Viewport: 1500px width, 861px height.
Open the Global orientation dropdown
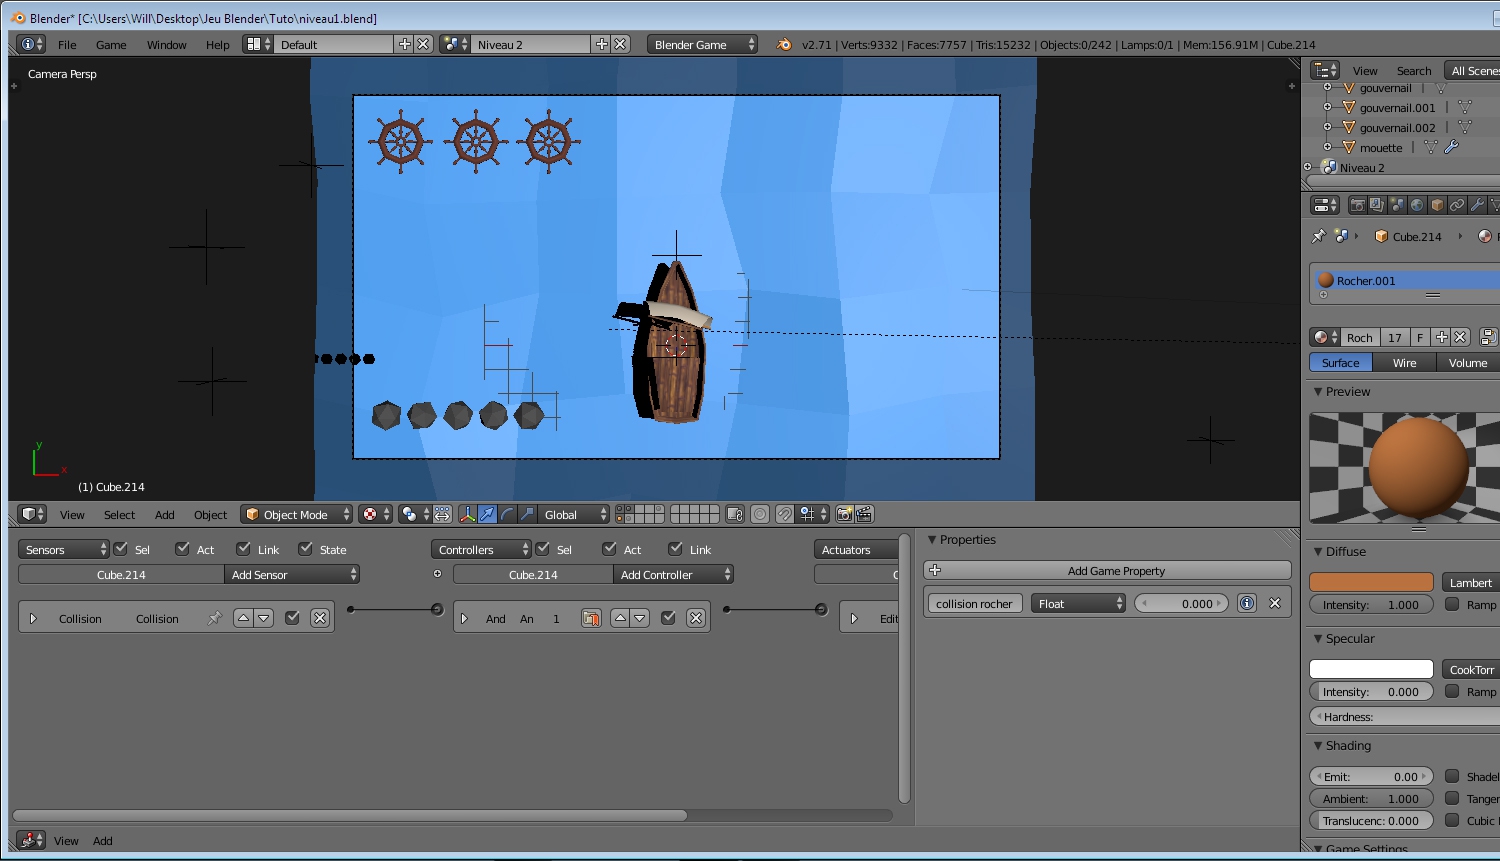pos(574,514)
